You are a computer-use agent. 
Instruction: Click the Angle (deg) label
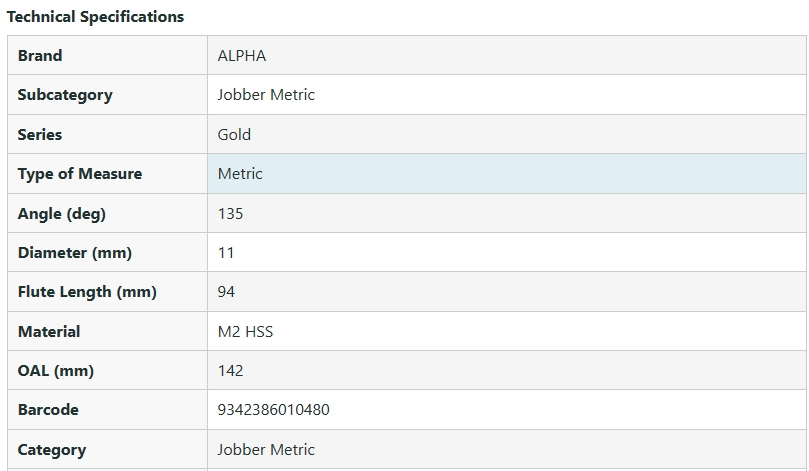click(x=61, y=214)
